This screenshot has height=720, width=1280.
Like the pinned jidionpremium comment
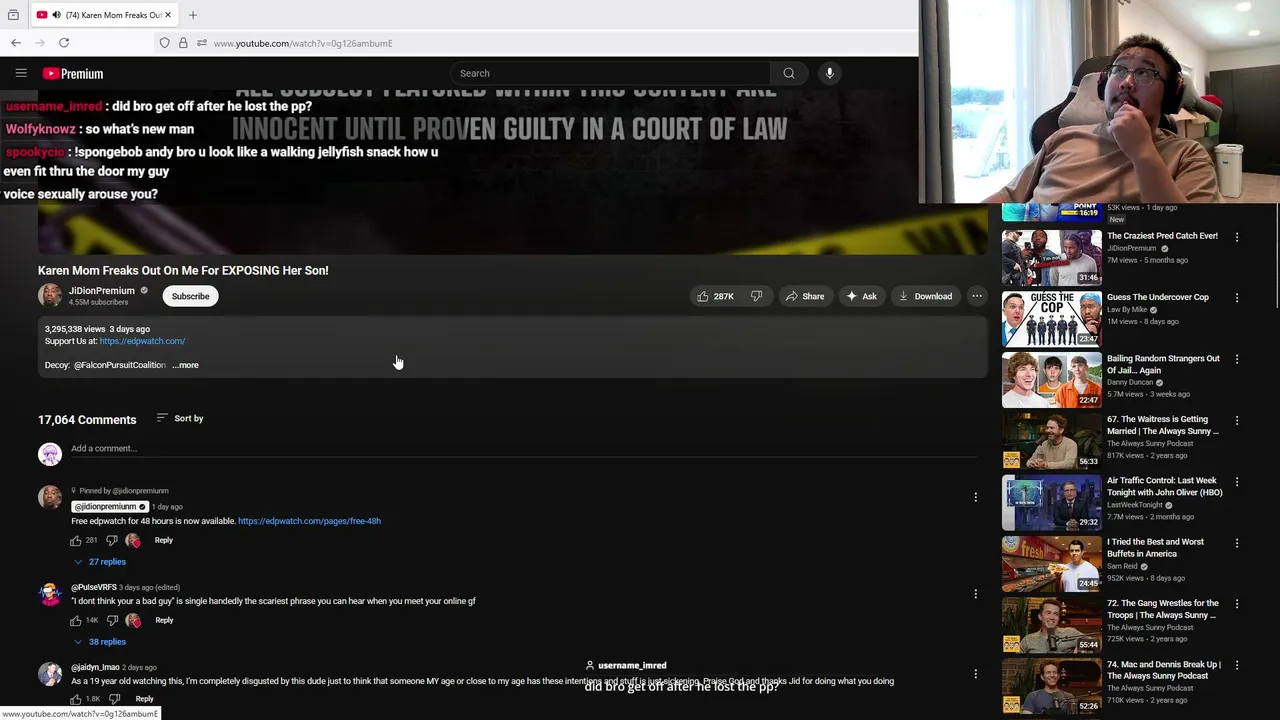(76, 540)
